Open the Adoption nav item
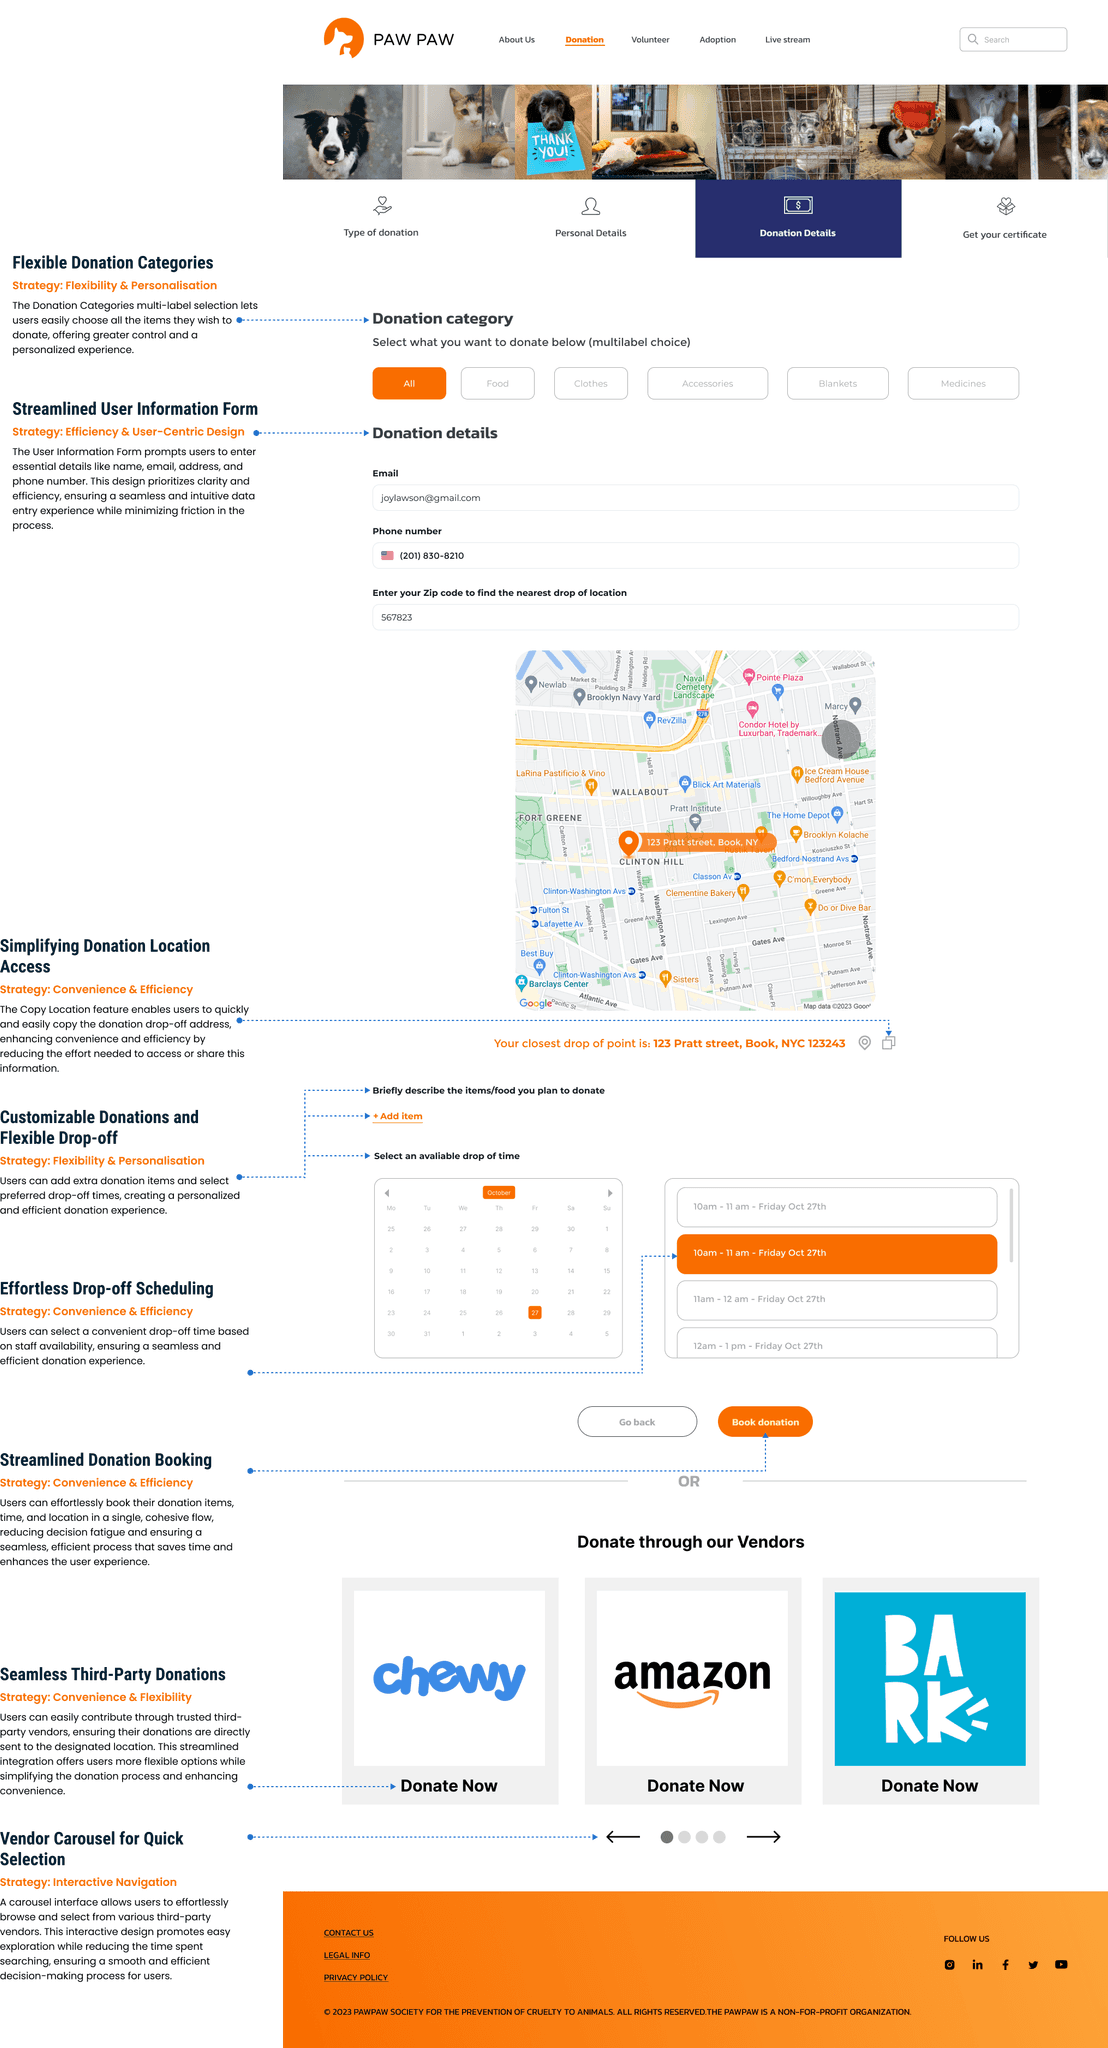 tap(717, 40)
